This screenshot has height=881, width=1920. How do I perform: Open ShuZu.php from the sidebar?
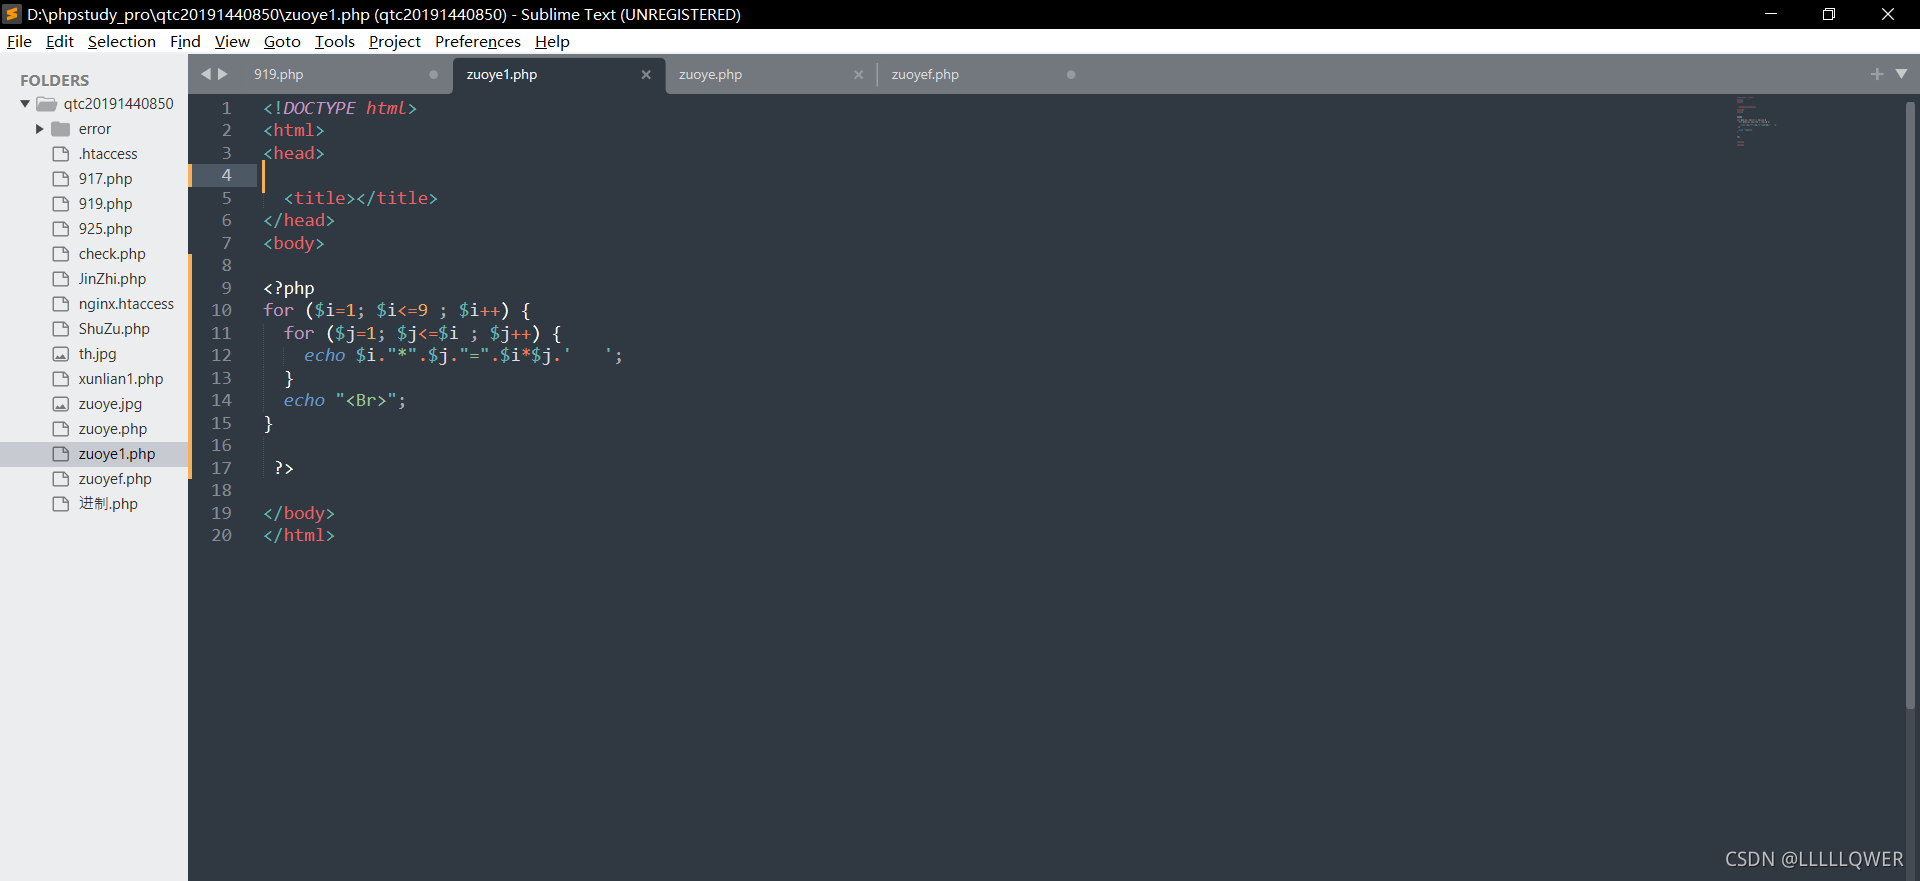click(114, 329)
